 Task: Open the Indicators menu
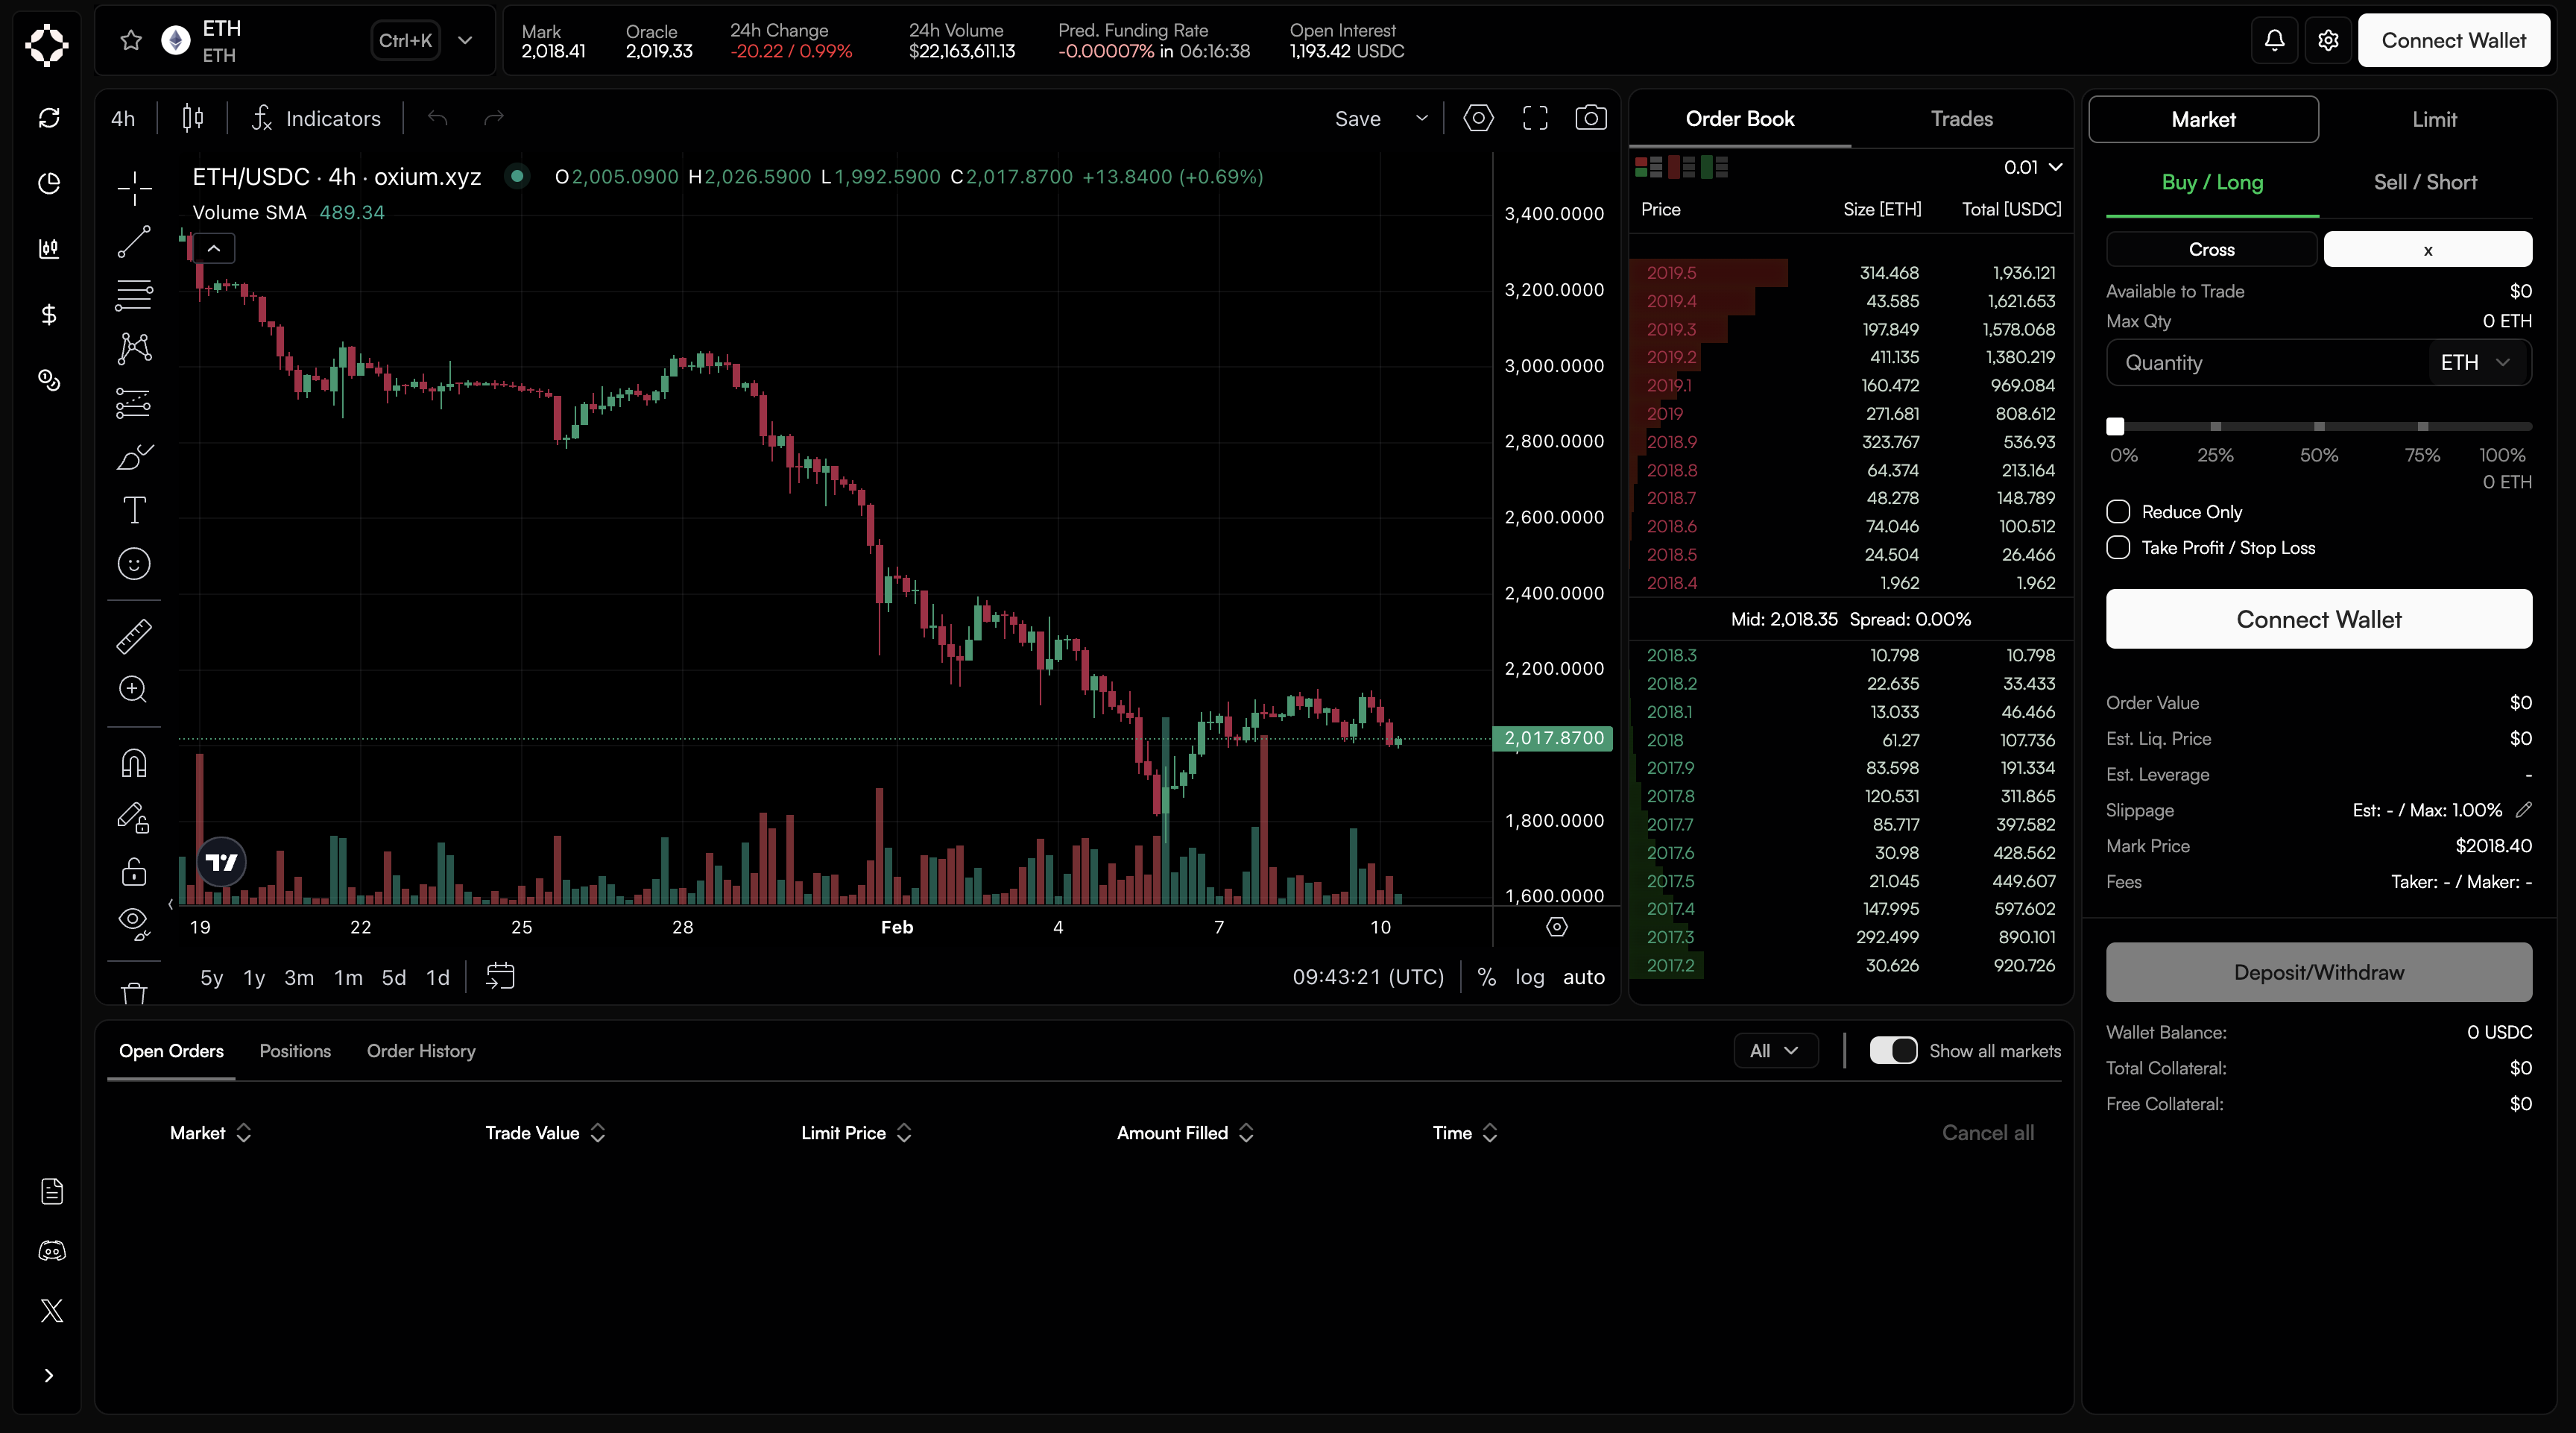(x=317, y=118)
